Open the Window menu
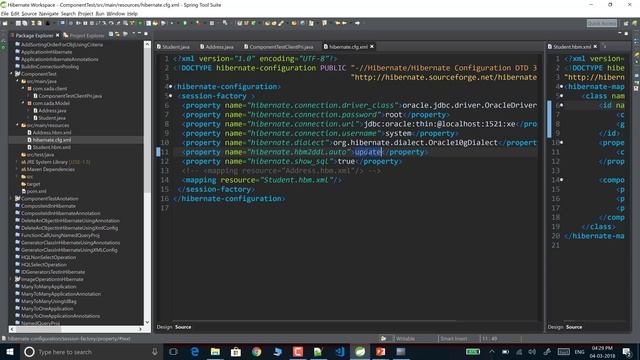Image resolution: width=640 pixels, height=360 pixels. [116, 13]
